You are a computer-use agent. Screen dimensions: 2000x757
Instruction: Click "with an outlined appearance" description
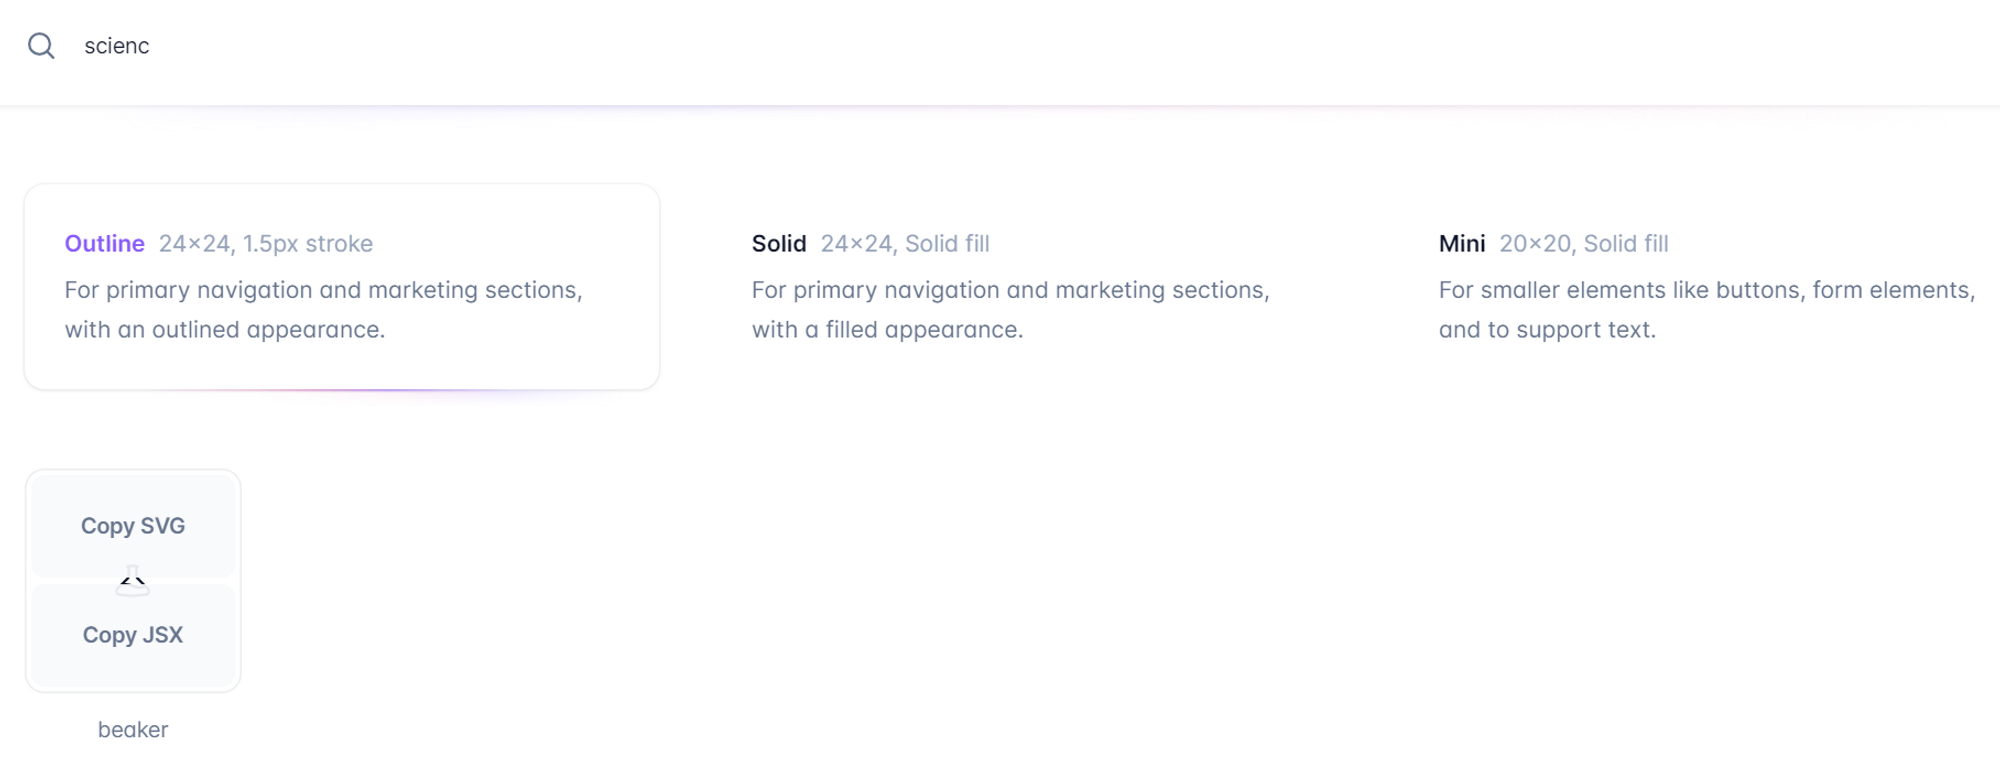point(225,330)
